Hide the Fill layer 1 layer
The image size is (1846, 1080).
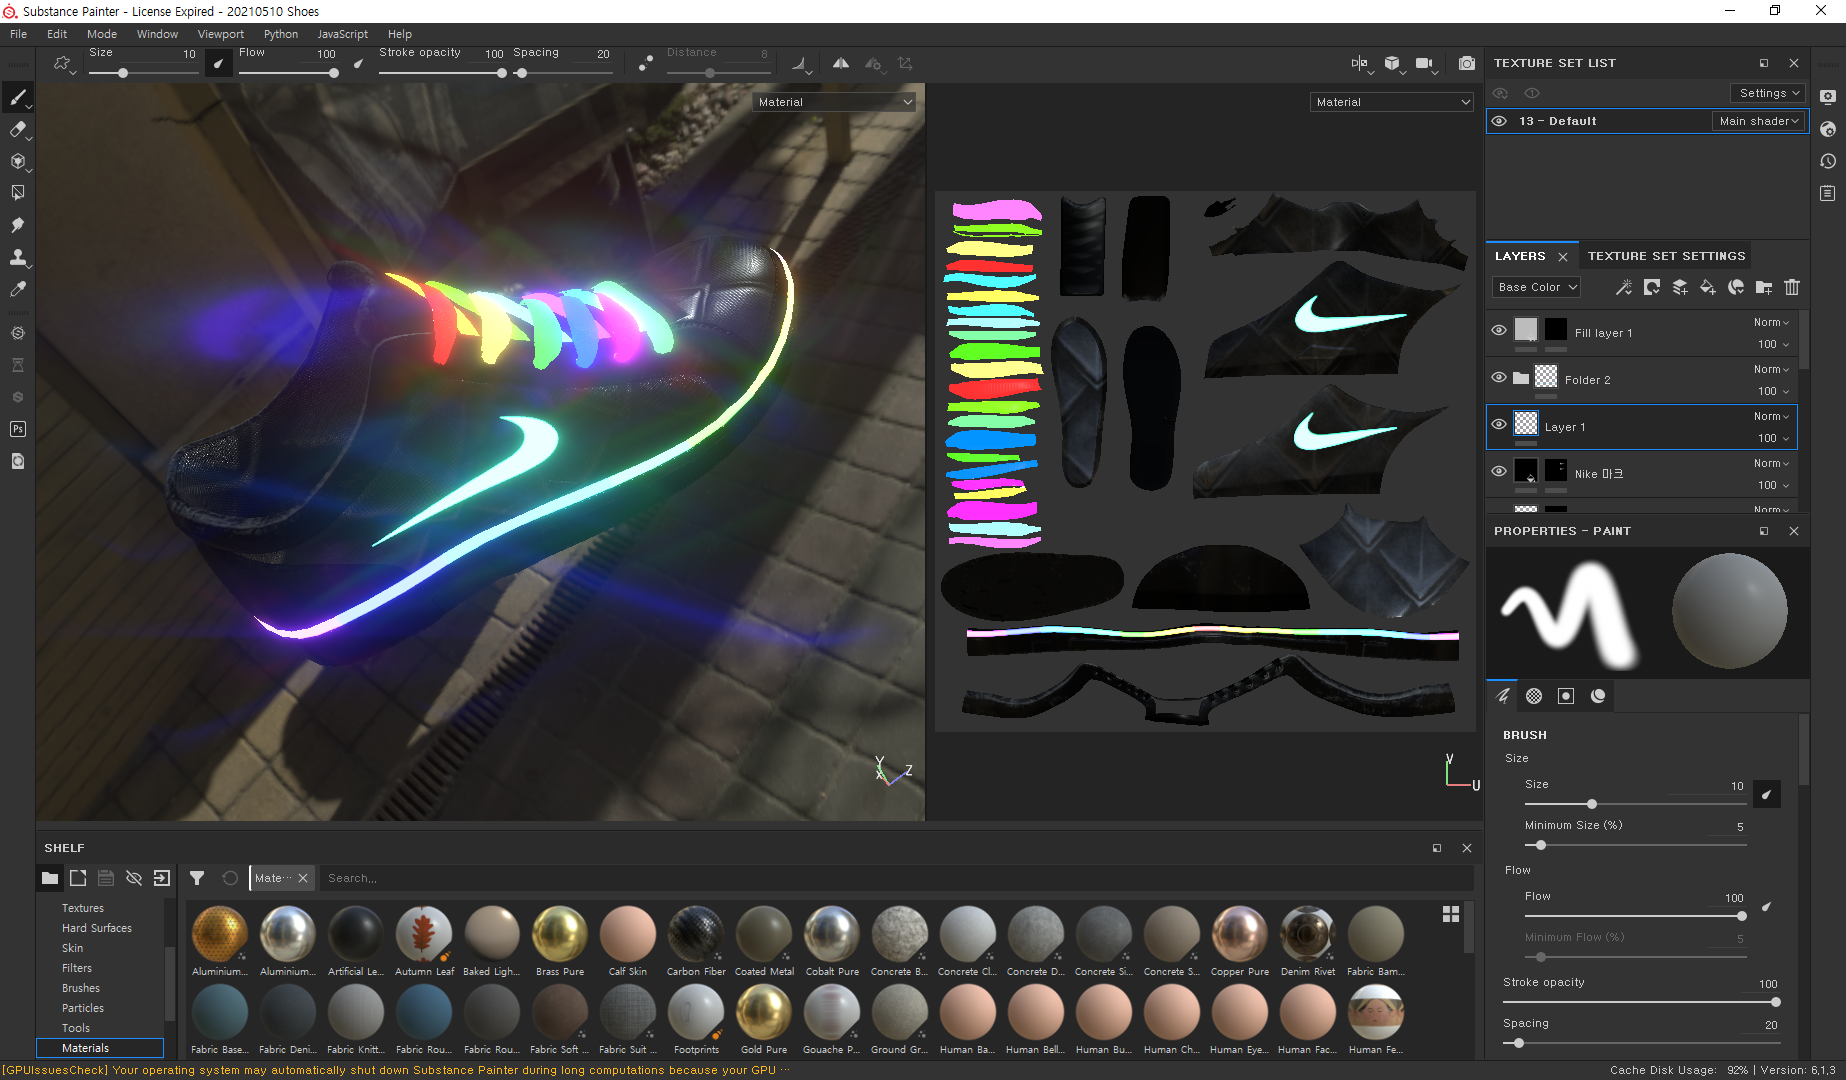1499,330
